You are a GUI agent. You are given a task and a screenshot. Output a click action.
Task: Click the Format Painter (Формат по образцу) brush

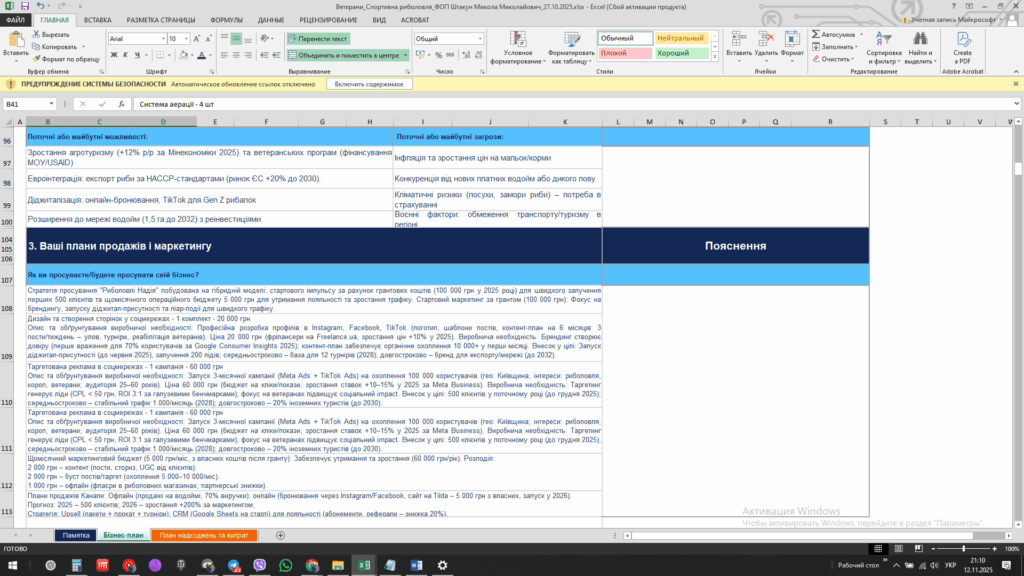point(36,59)
